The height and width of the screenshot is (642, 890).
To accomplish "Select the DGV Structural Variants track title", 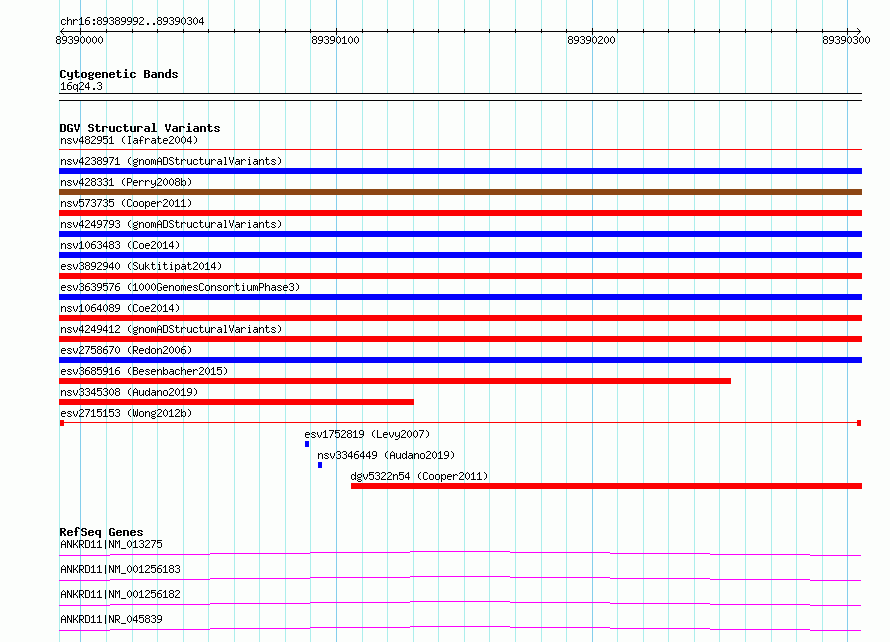I will pos(140,128).
